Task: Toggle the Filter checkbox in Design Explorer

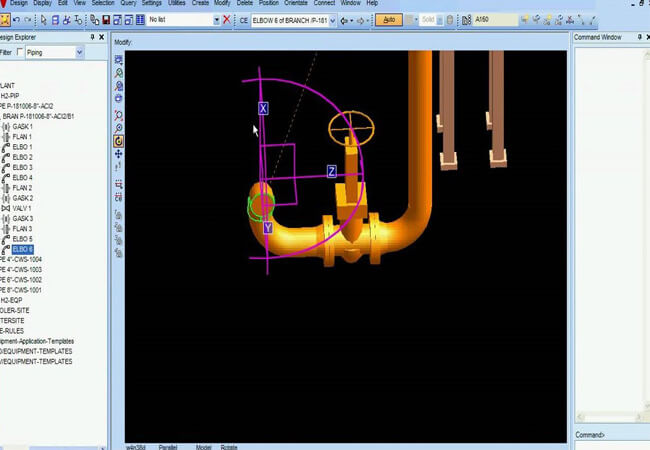Action: click(x=20, y=52)
